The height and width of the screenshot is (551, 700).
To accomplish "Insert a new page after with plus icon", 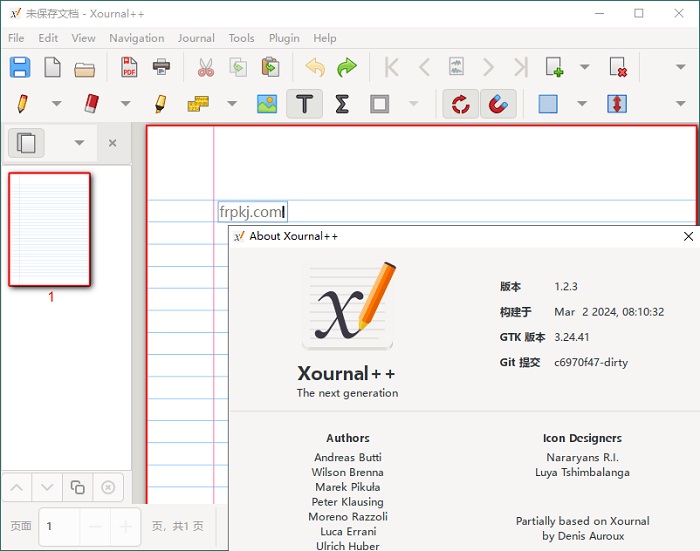I will click(x=554, y=67).
